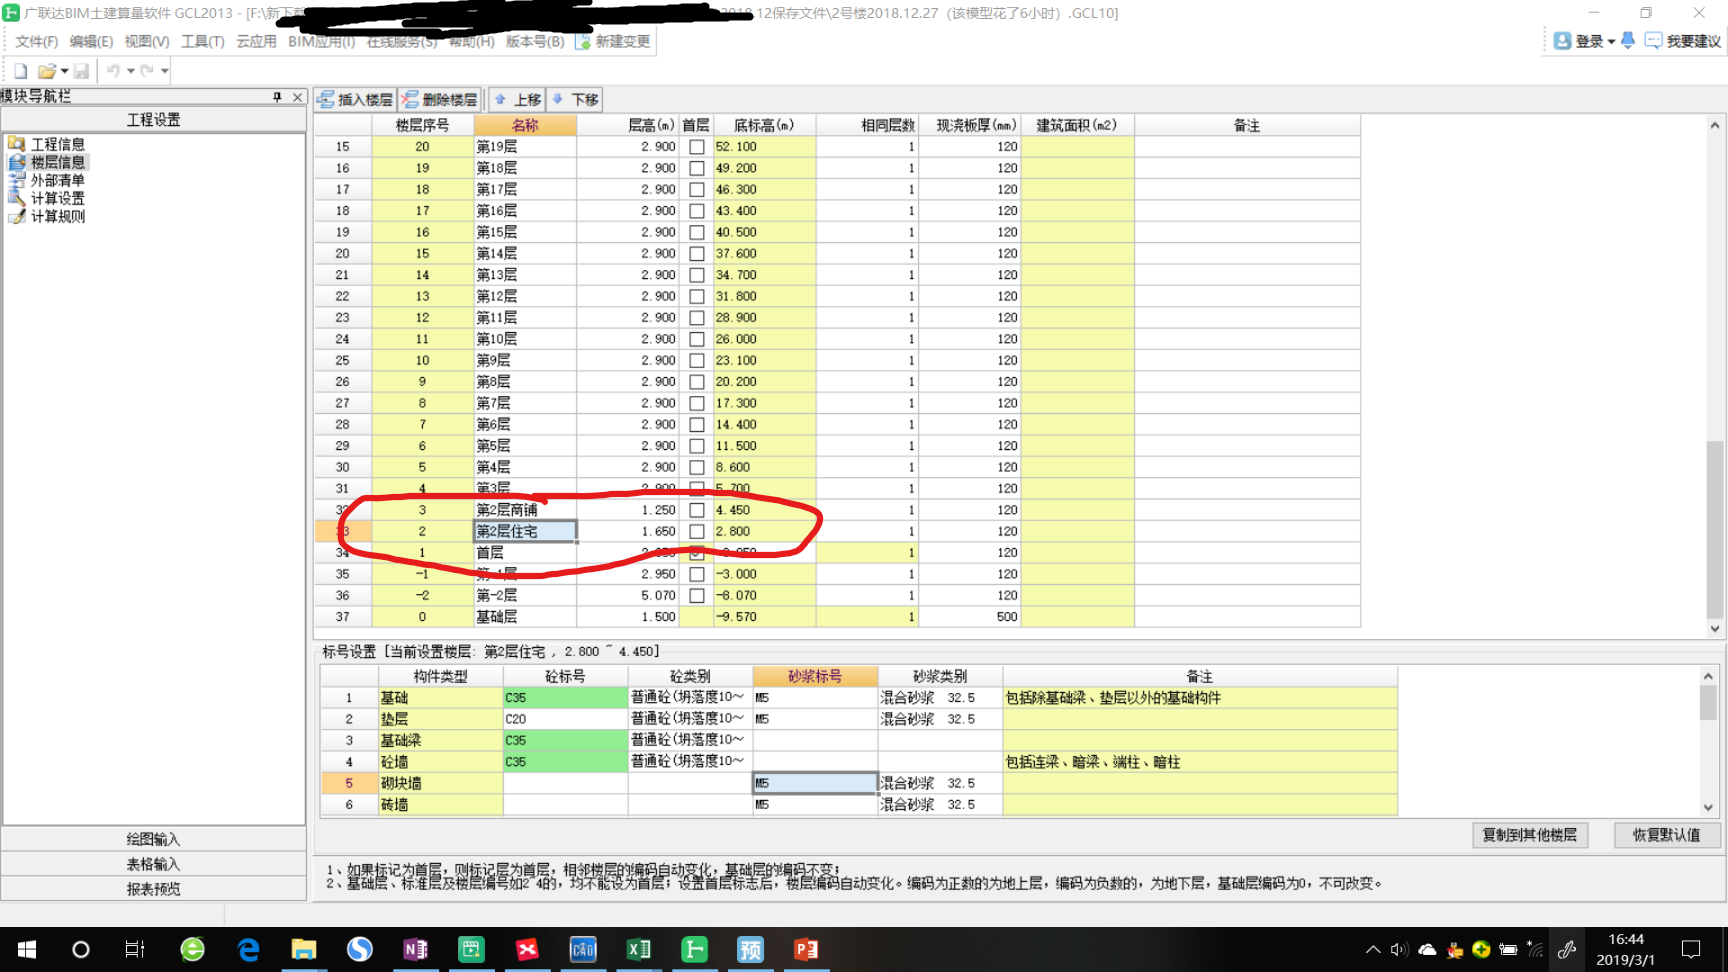This screenshot has width=1728, height=972.
Task: Click the 登录 user icon
Action: (x=1562, y=41)
